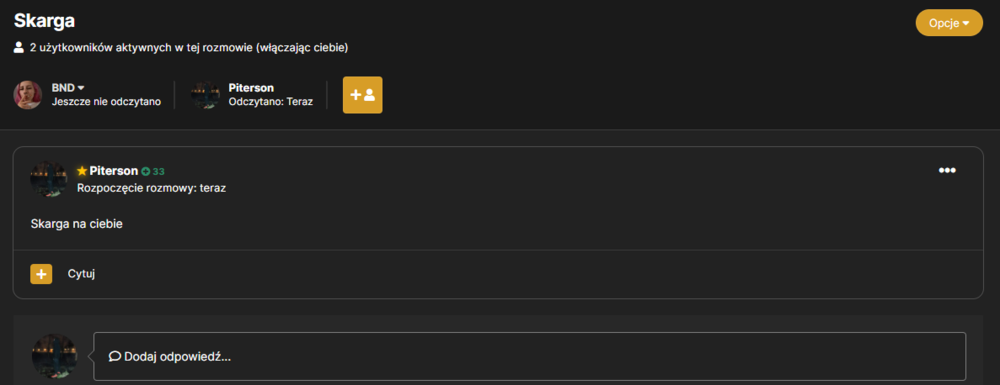Expand the BND user dropdown arrow
Viewport: 1000px width, 385px height.
click(81, 88)
